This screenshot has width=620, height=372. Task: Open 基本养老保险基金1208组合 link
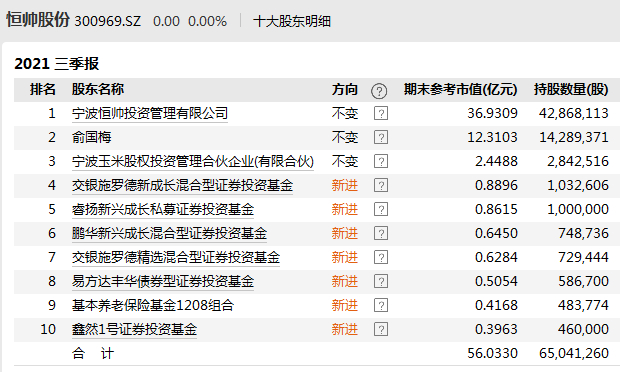click(x=153, y=305)
